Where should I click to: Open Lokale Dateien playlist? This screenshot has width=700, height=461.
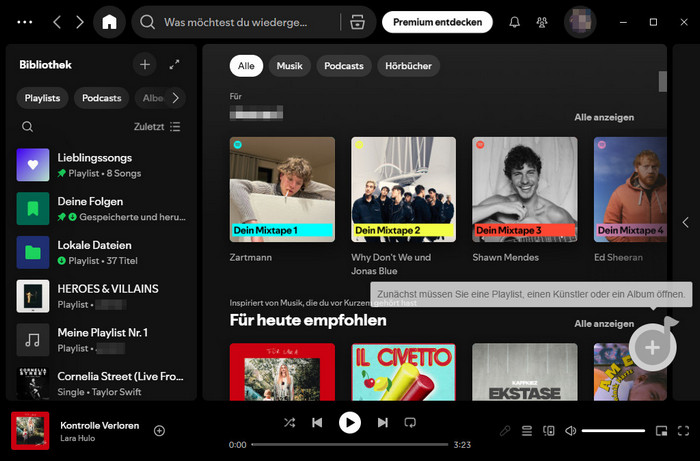(101, 253)
